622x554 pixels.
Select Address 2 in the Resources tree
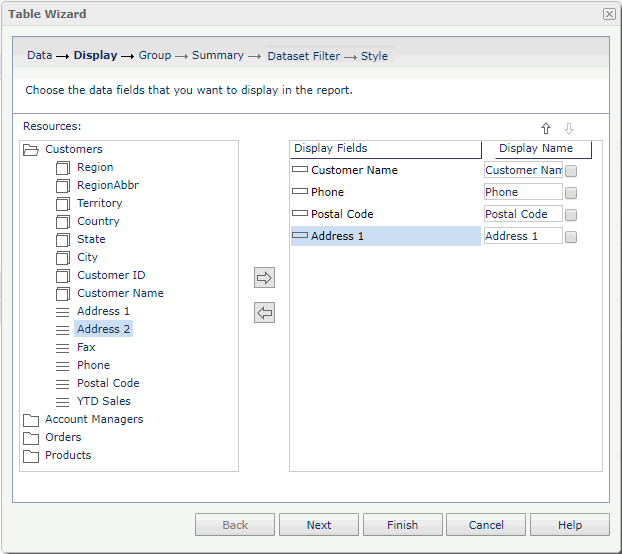click(x=104, y=329)
